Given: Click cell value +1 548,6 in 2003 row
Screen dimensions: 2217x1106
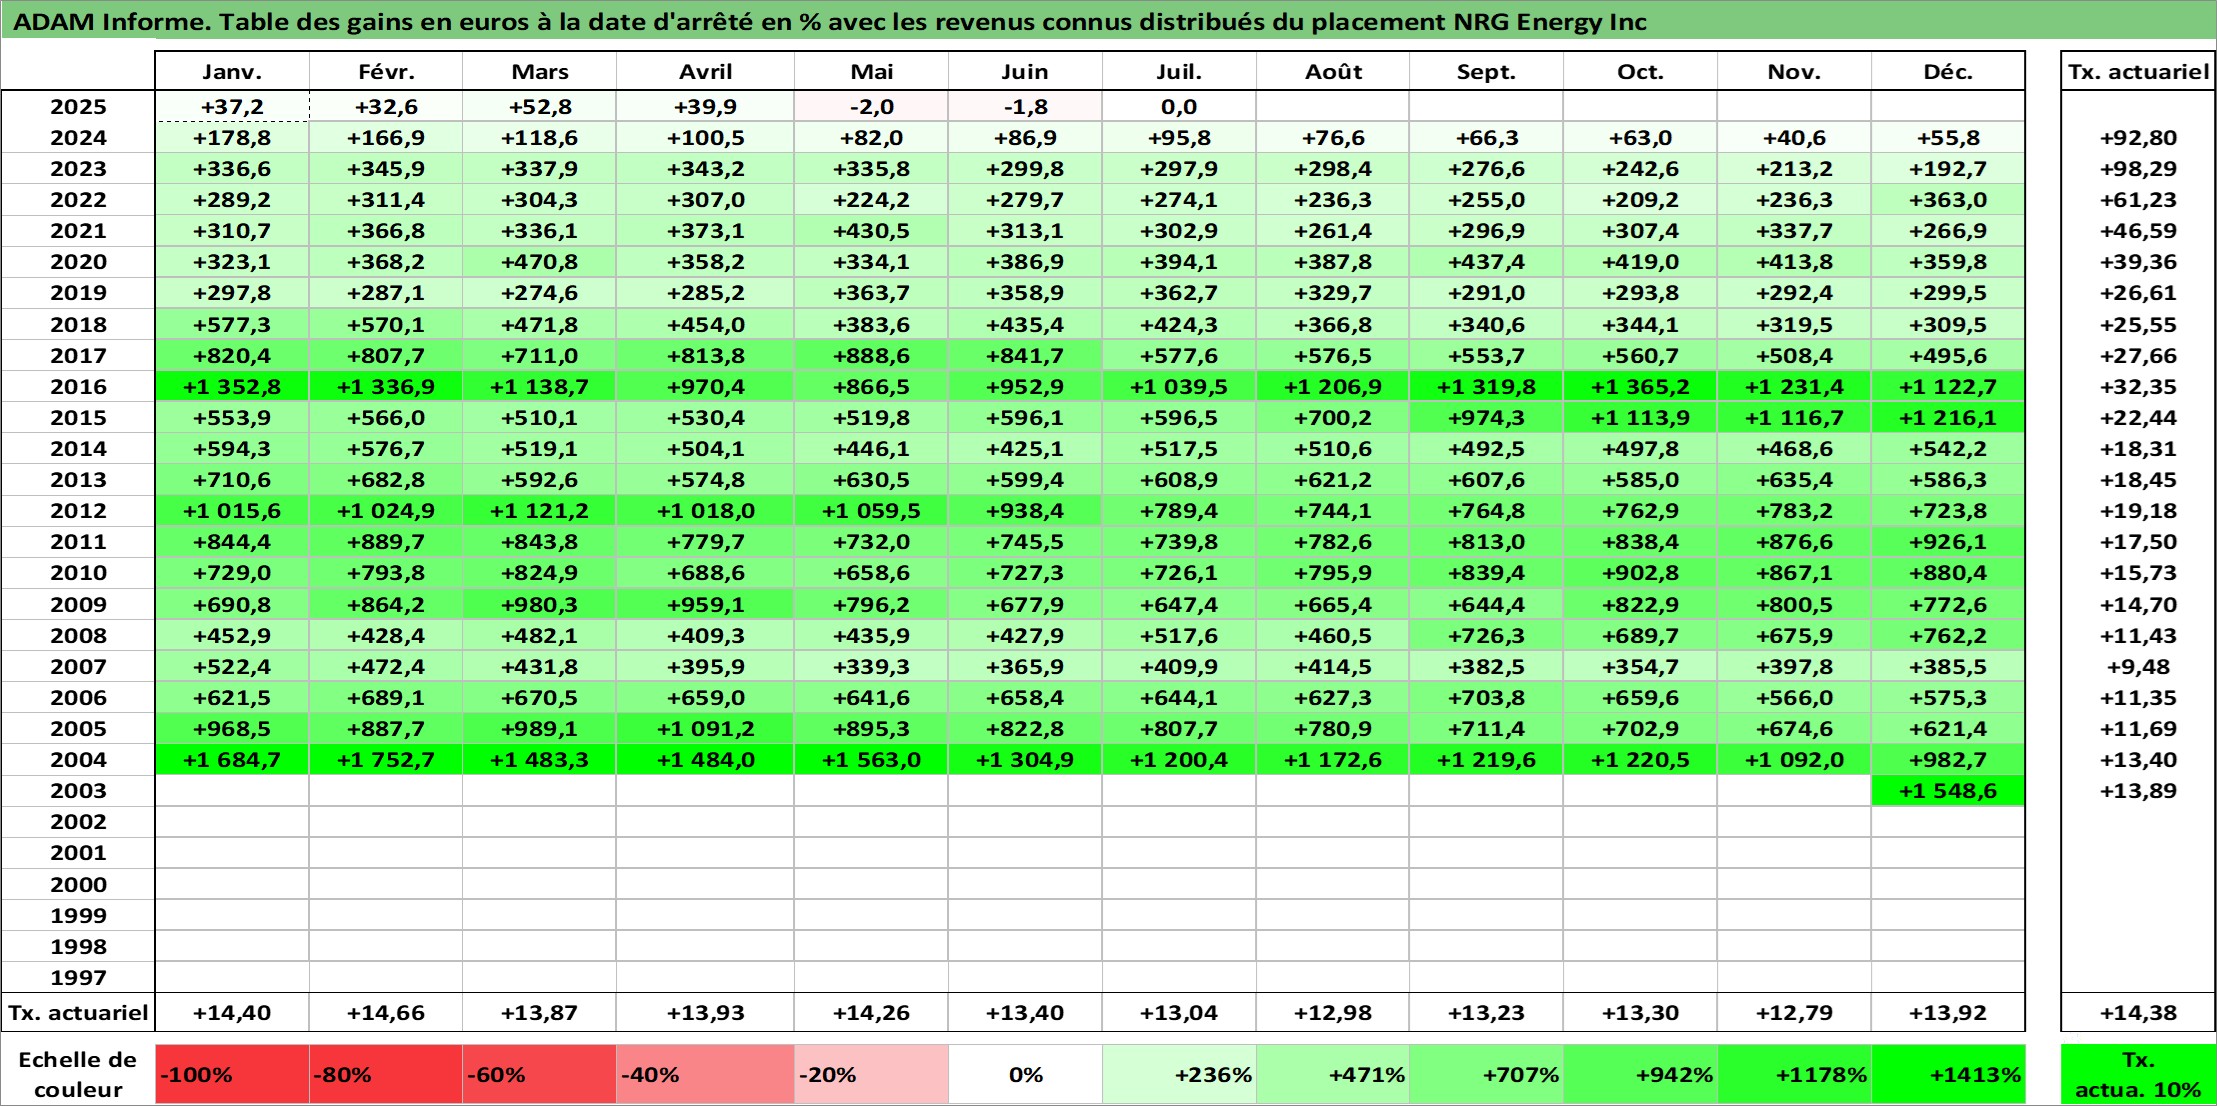Looking at the screenshot, I should (x=1948, y=791).
